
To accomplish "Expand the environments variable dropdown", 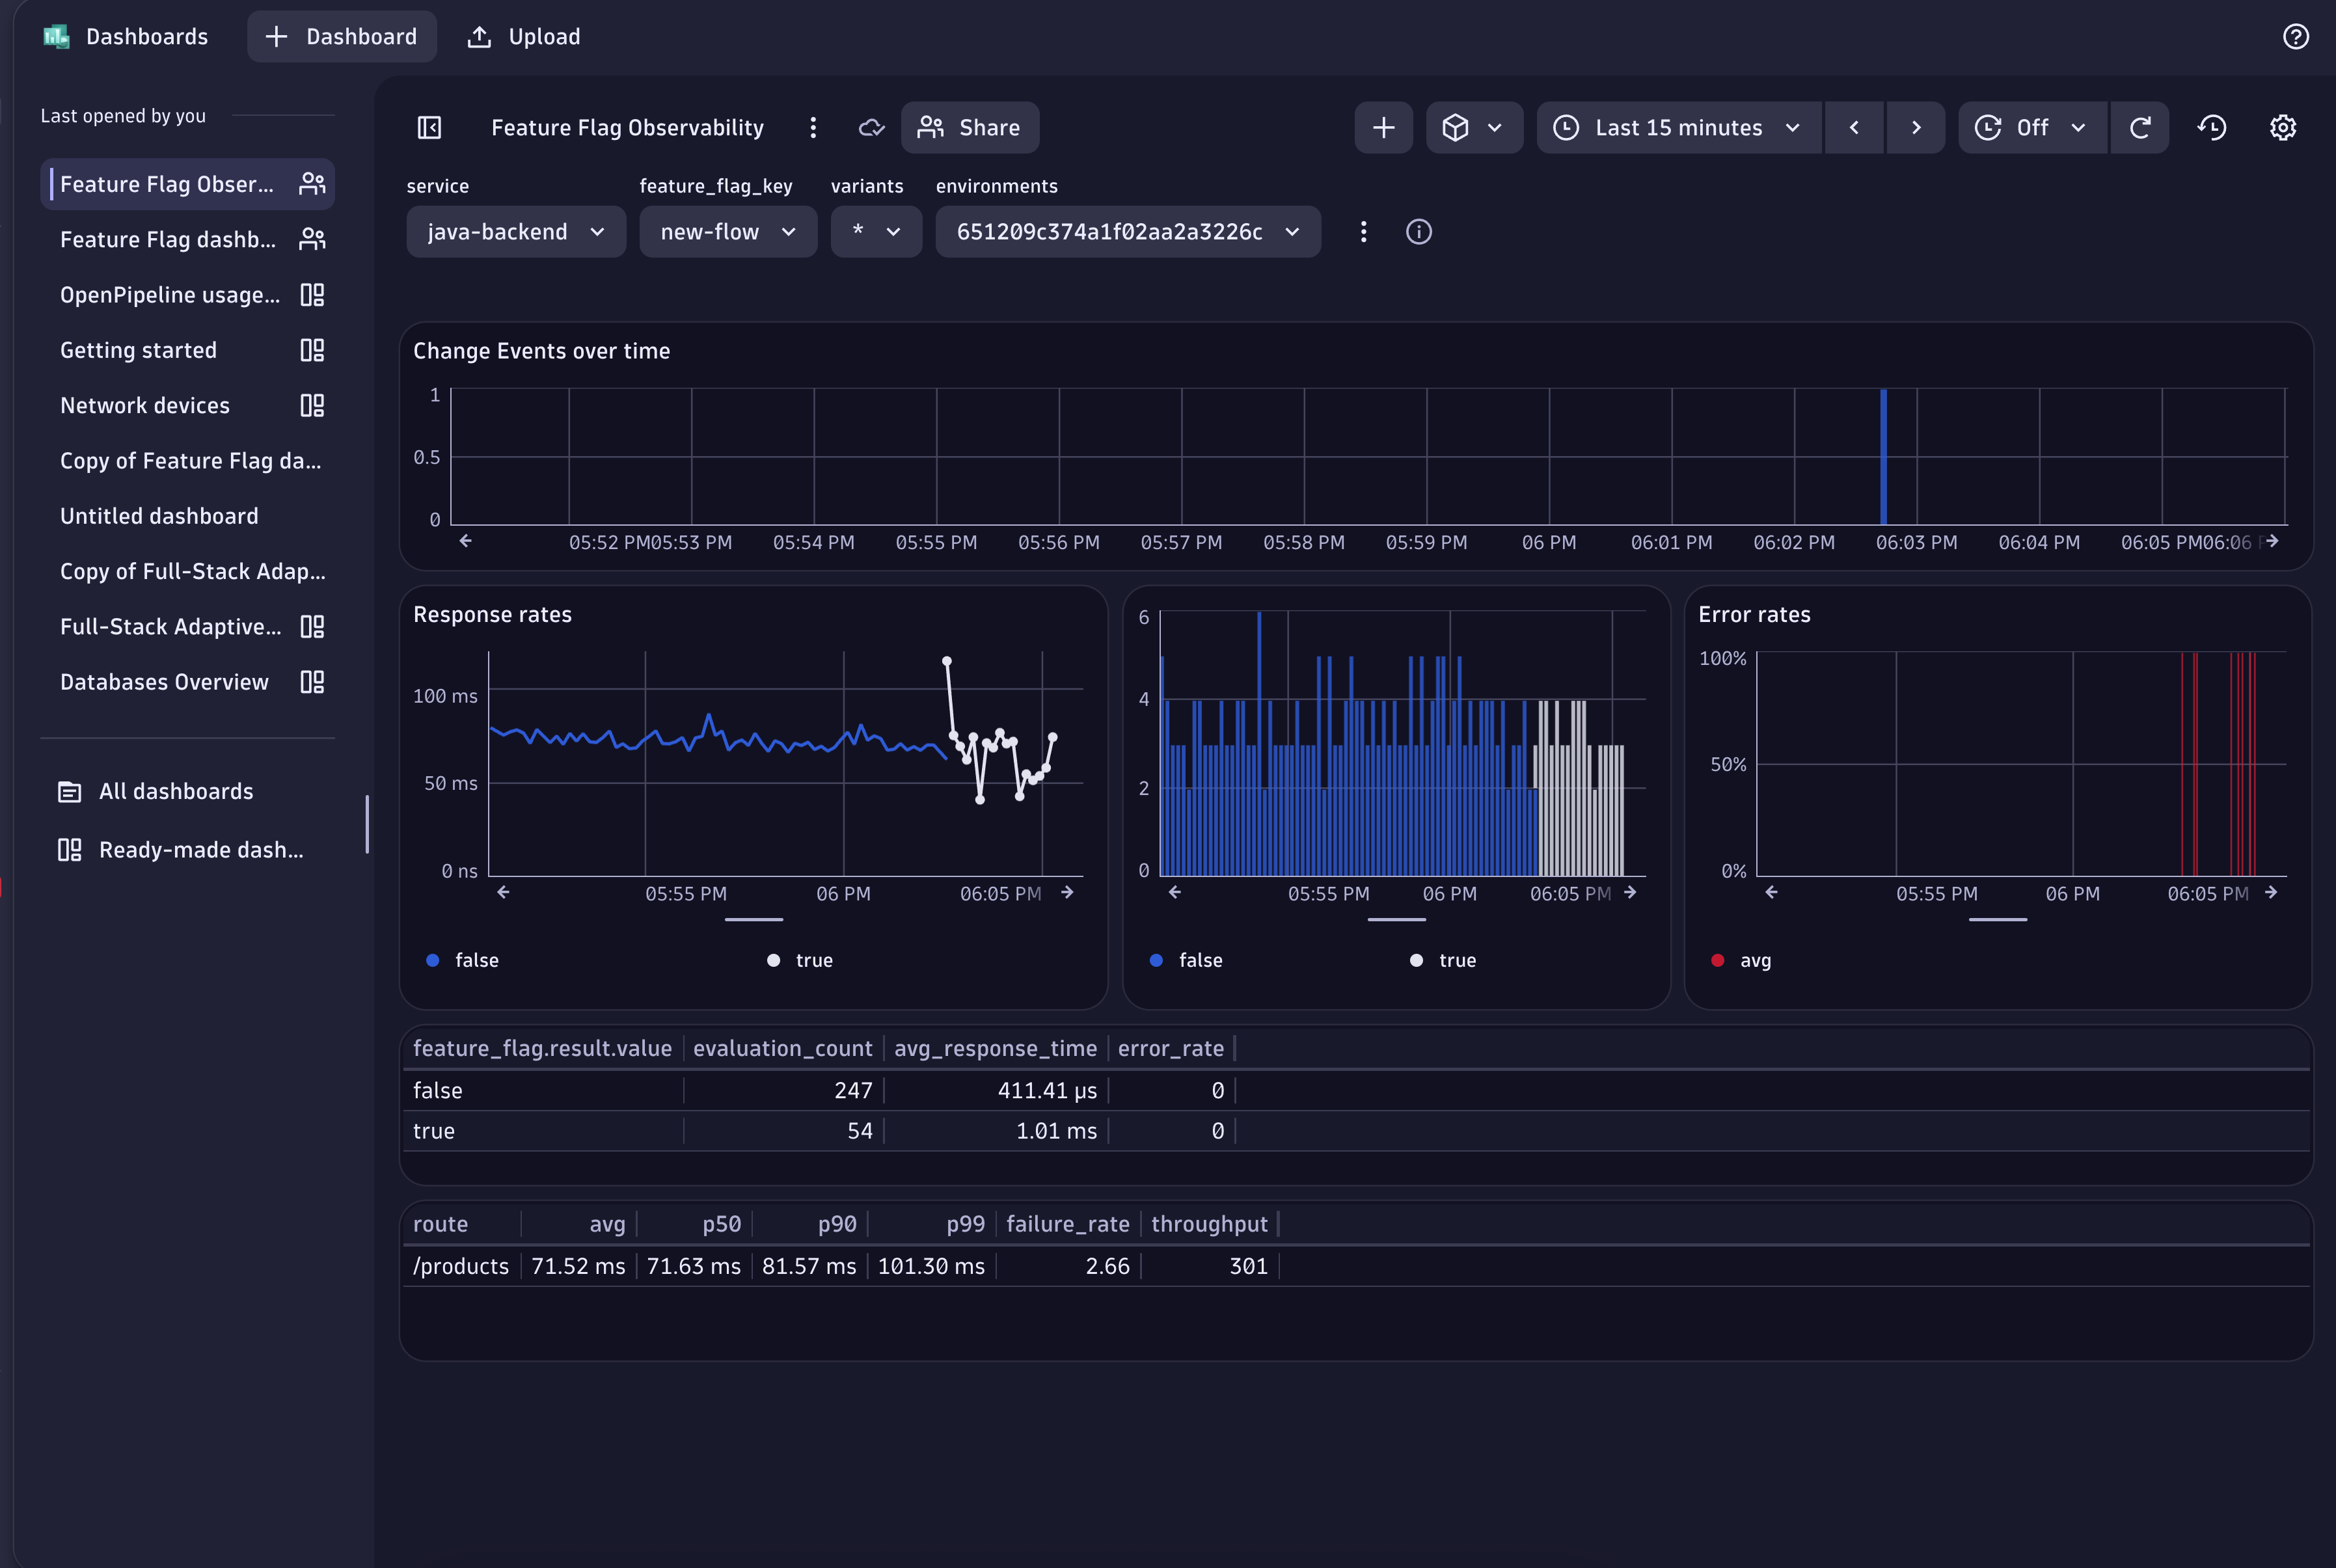I will (1127, 231).
